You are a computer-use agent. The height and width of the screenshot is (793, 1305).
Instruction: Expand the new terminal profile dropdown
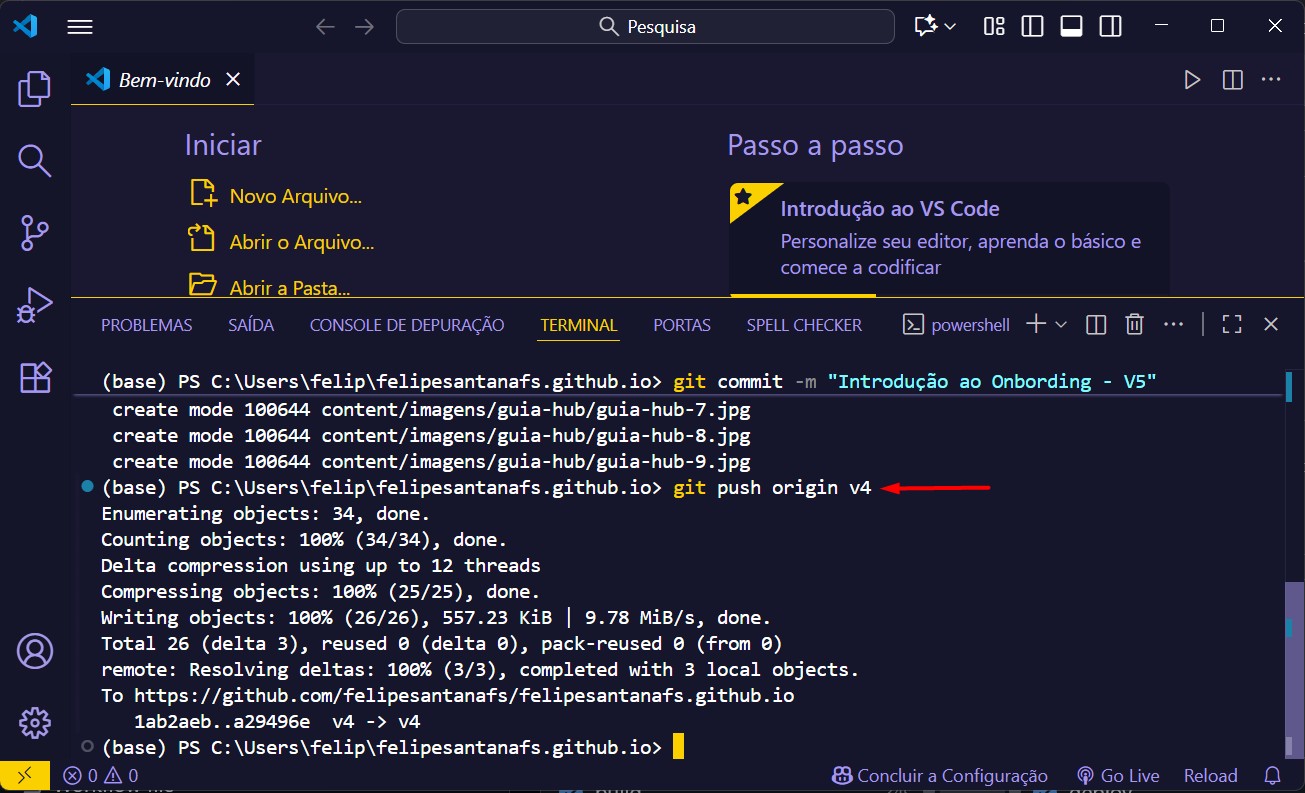tap(1061, 324)
